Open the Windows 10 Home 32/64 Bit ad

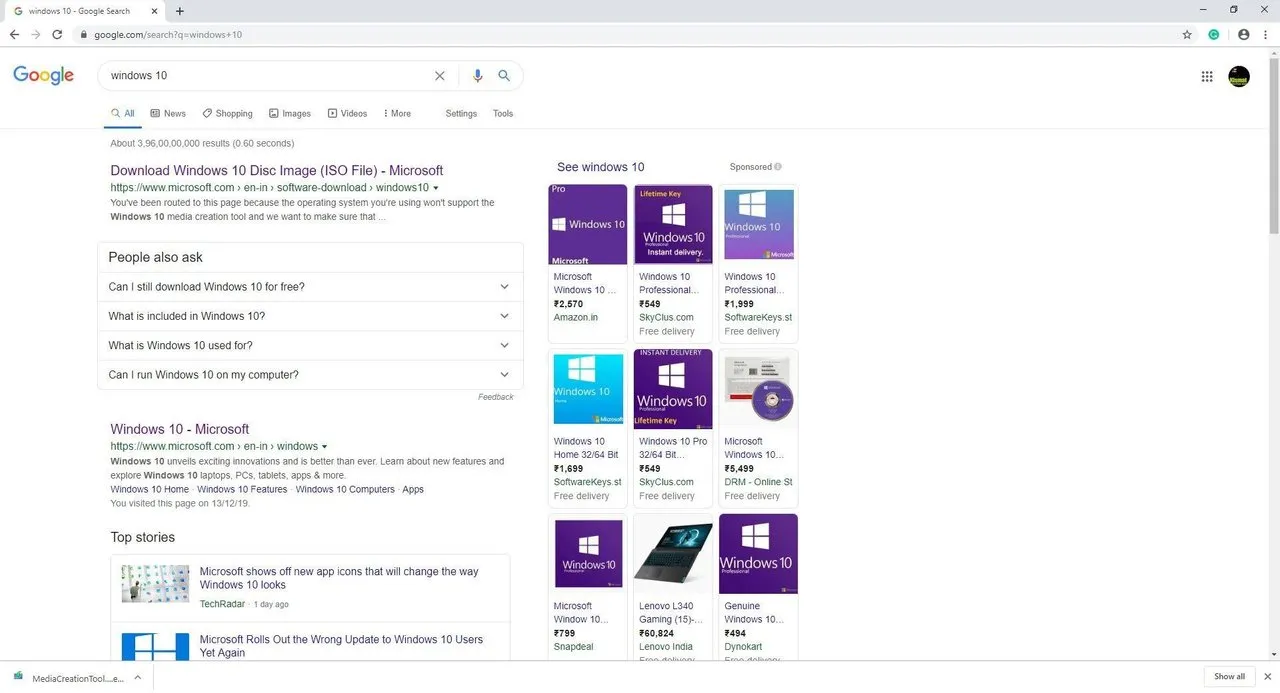tap(588, 428)
